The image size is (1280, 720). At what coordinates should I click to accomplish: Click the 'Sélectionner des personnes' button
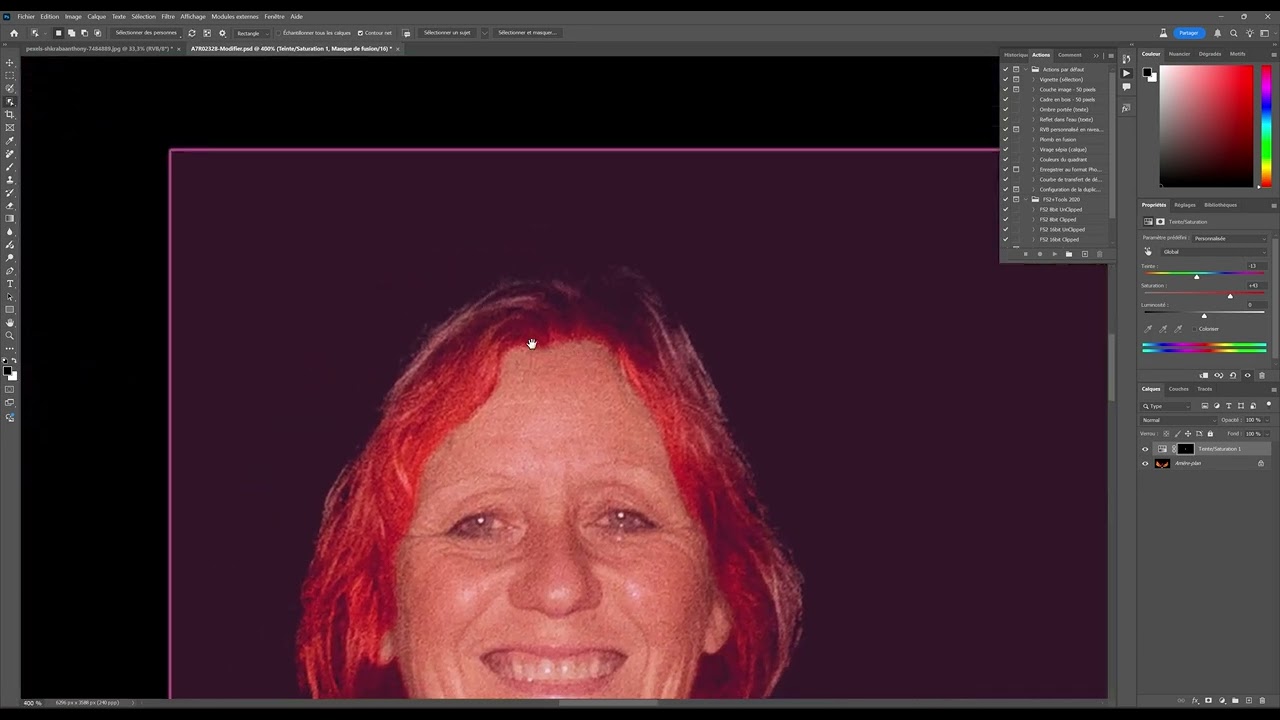click(x=146, y=33)
